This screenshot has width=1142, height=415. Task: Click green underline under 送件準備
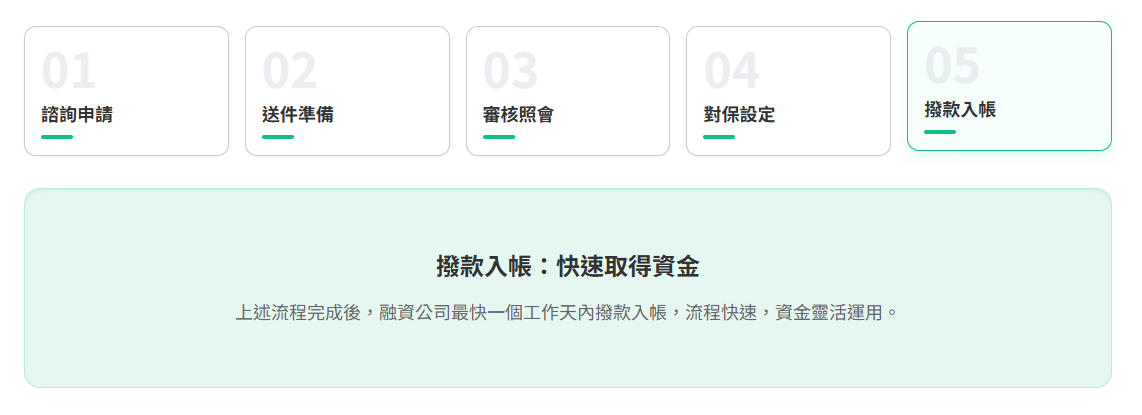point(278,137)
